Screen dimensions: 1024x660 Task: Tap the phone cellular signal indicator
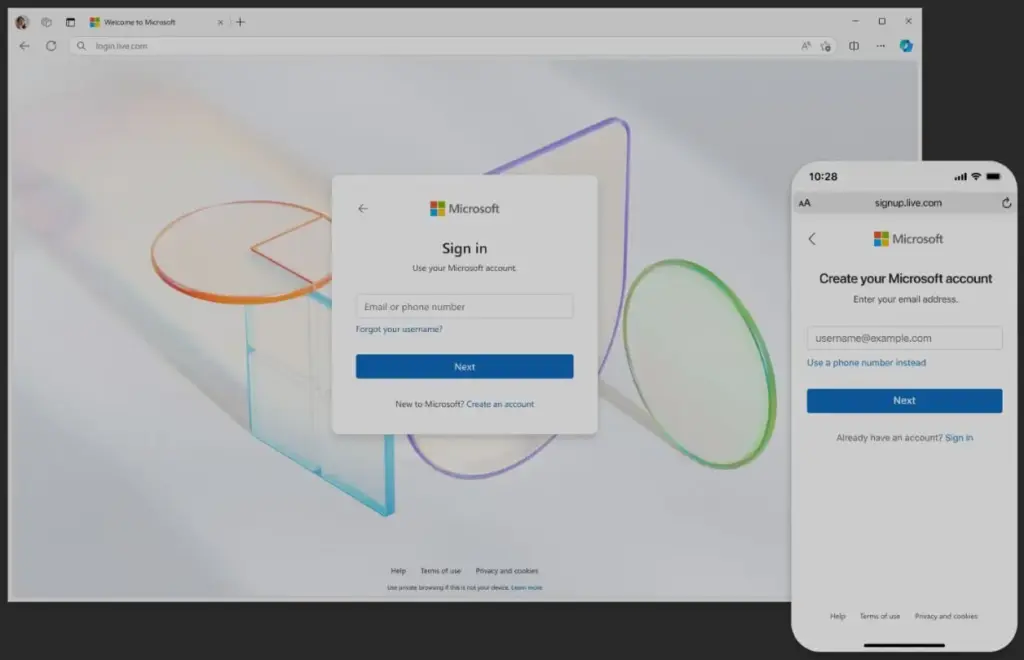[960, 177]
